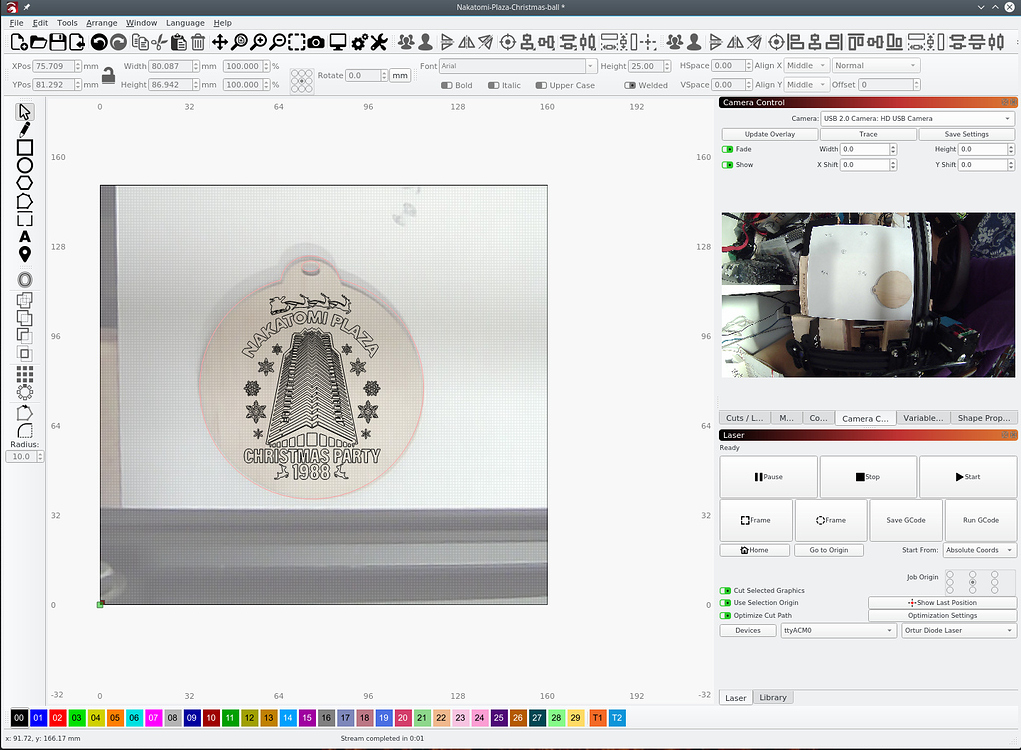Switch to the Shape Properties tab
Viewport: 1021px width, 750px height.
pos(983,418)
